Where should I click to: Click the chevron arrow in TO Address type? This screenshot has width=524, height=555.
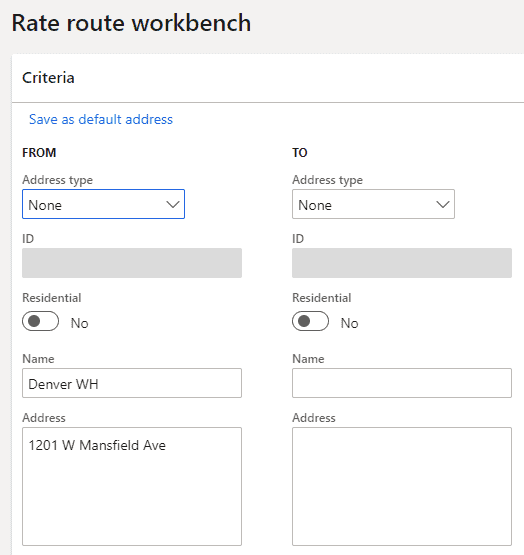point(443,204)
